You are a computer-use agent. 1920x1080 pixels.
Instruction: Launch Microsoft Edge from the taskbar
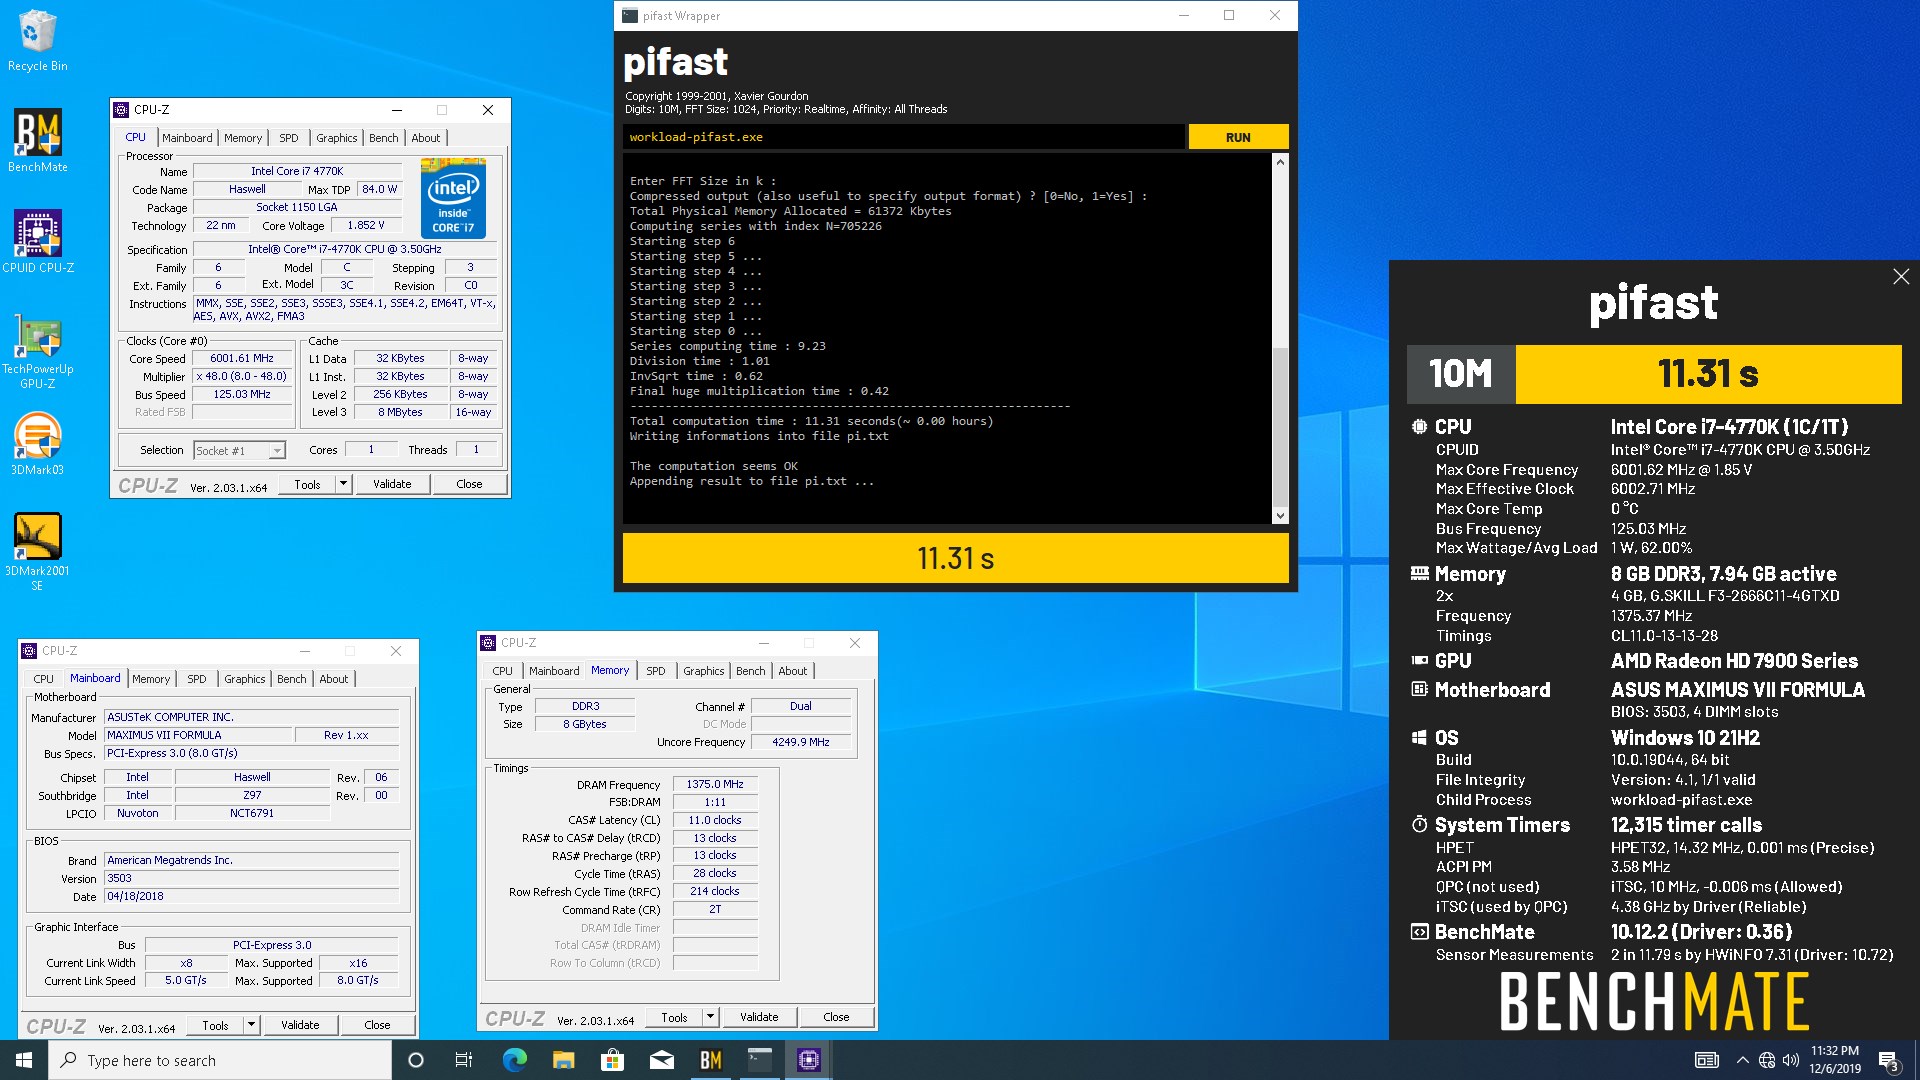point(514,1060)
